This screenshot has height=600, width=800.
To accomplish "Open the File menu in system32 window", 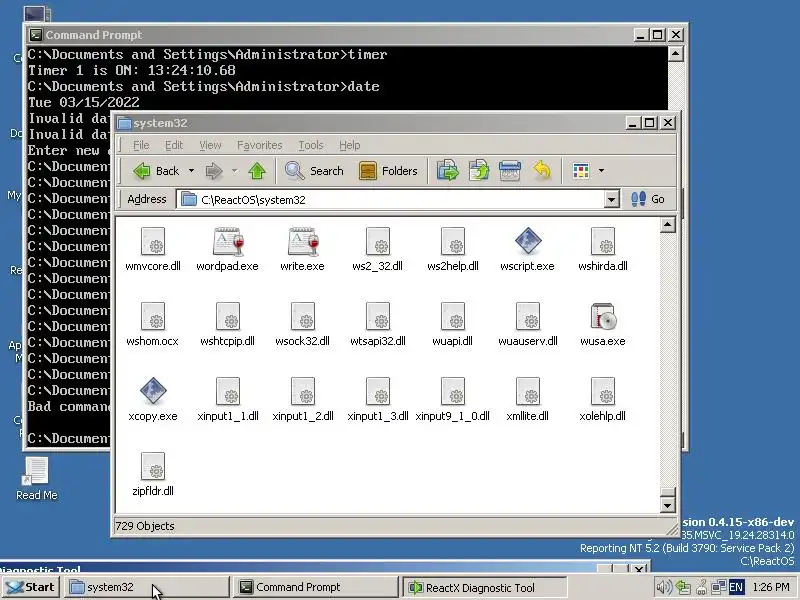I will (141, 145).
